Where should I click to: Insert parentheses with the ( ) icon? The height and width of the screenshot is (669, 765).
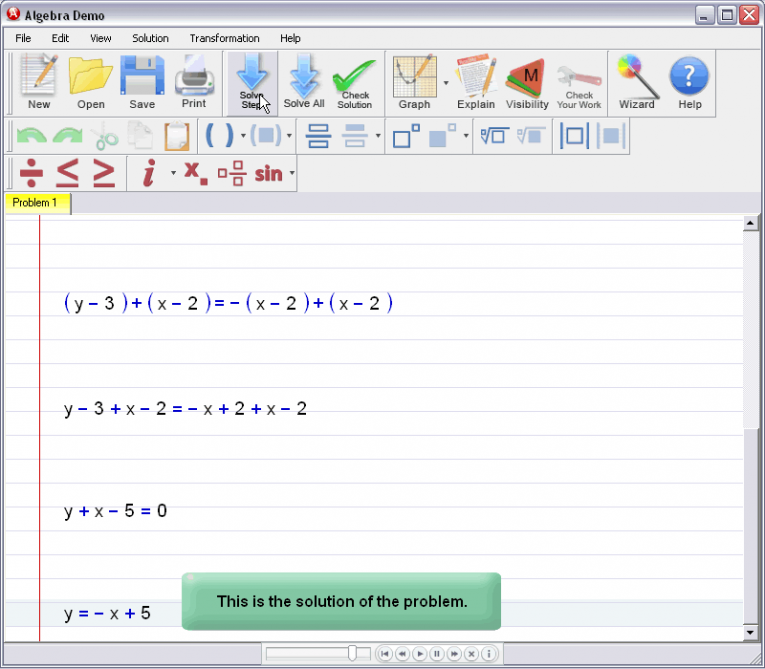tap(220, 135)
